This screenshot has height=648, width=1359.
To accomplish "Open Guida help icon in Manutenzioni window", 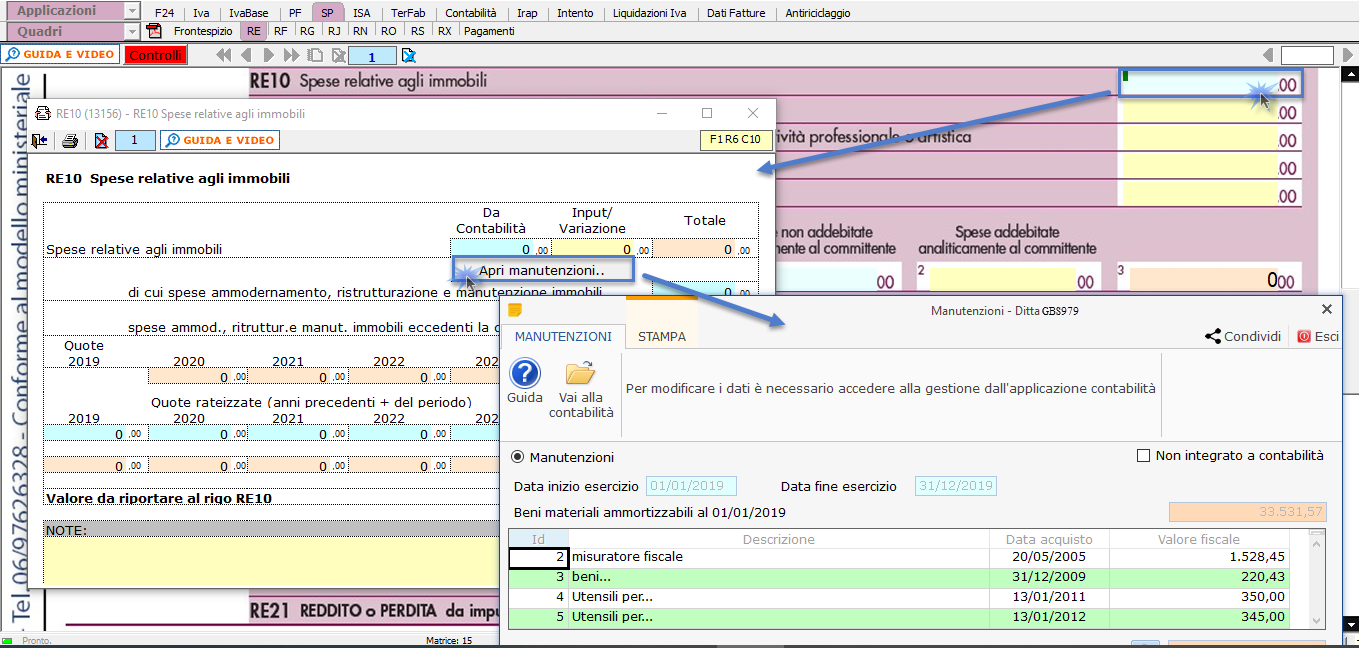I will pos(525,374).
